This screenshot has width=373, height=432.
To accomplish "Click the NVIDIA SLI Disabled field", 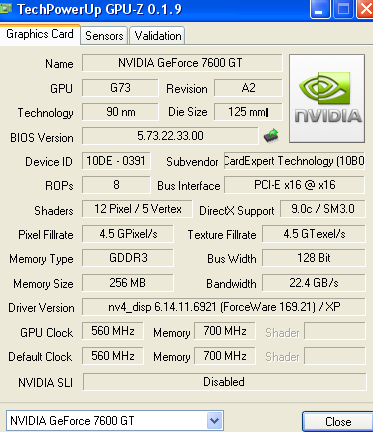I will 224,382.
